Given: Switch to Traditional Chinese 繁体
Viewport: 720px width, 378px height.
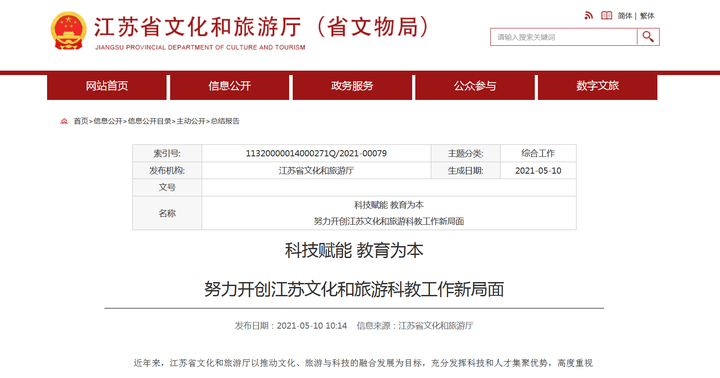Looking at the screenshot, I should 647,16.
